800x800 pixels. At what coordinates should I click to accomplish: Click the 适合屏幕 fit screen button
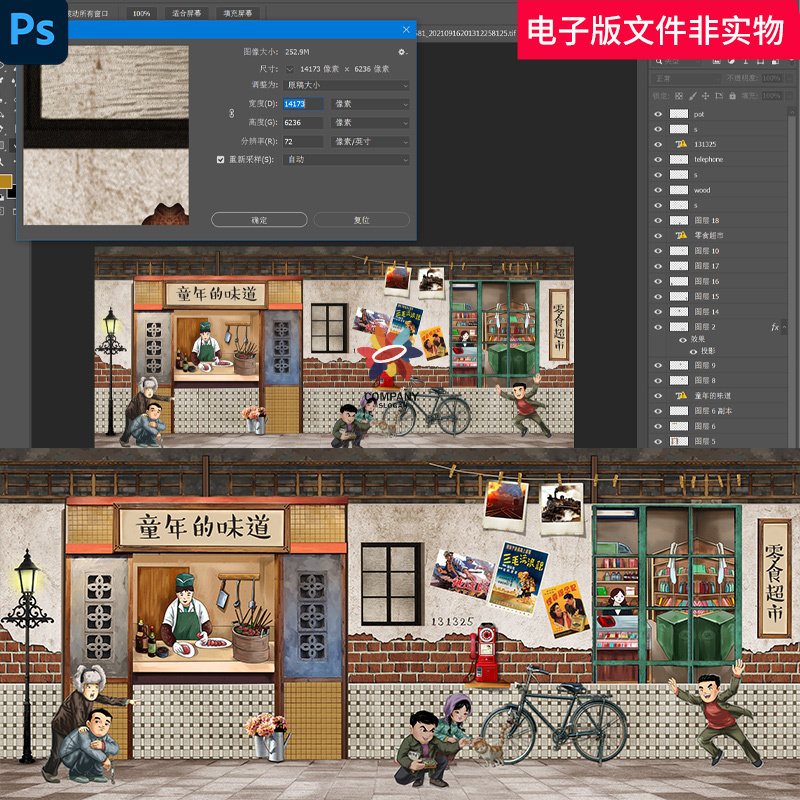coord(186,13)
